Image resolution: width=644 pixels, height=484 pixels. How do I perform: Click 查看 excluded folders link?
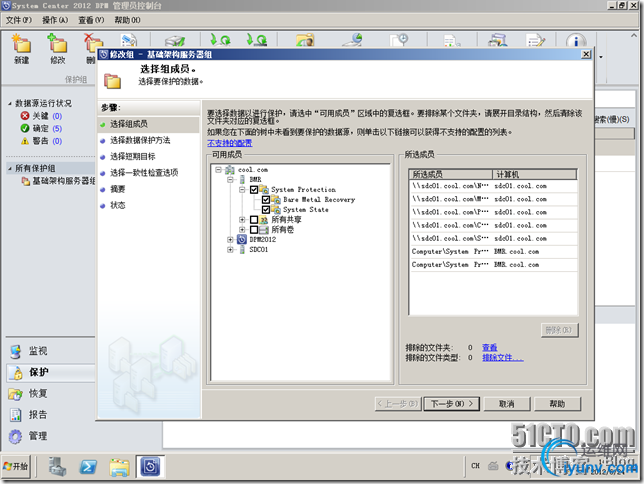490,348
